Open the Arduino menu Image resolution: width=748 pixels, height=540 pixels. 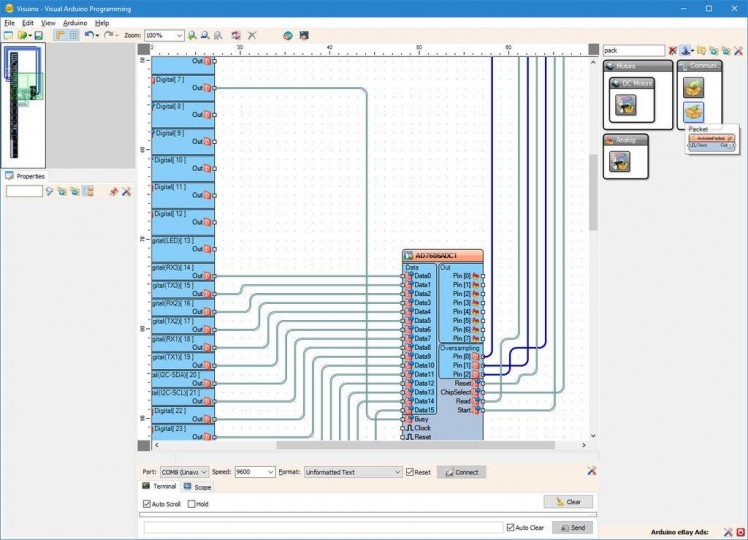pyautogui.click(x=75, y=22)
